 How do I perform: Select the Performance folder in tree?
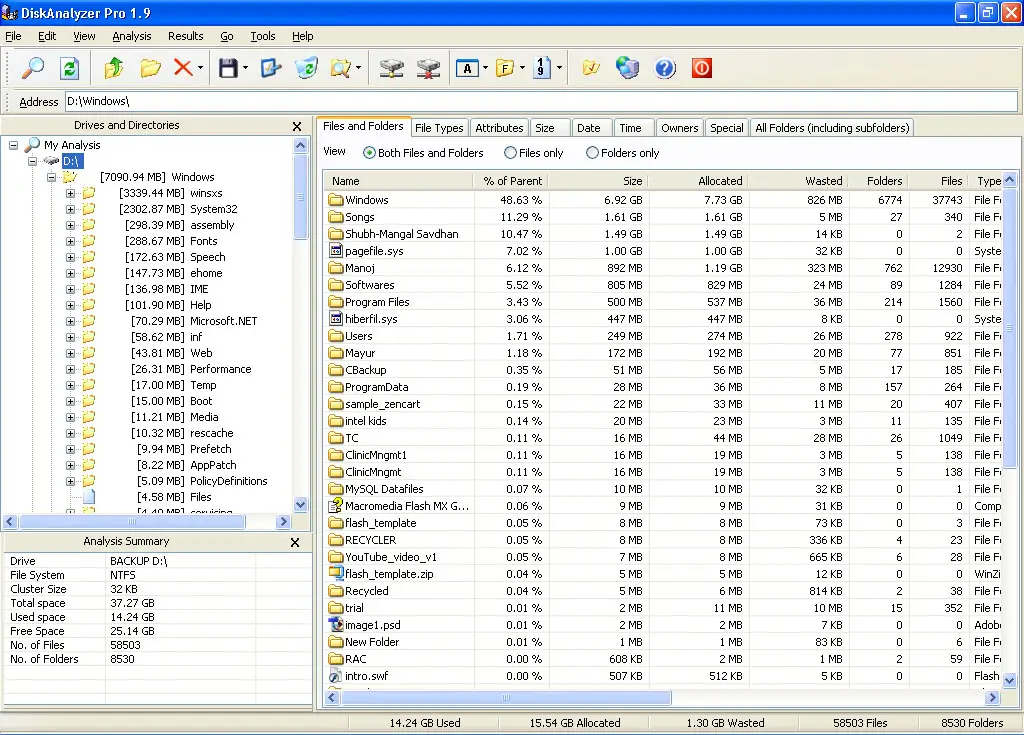(x=220, y=369)
